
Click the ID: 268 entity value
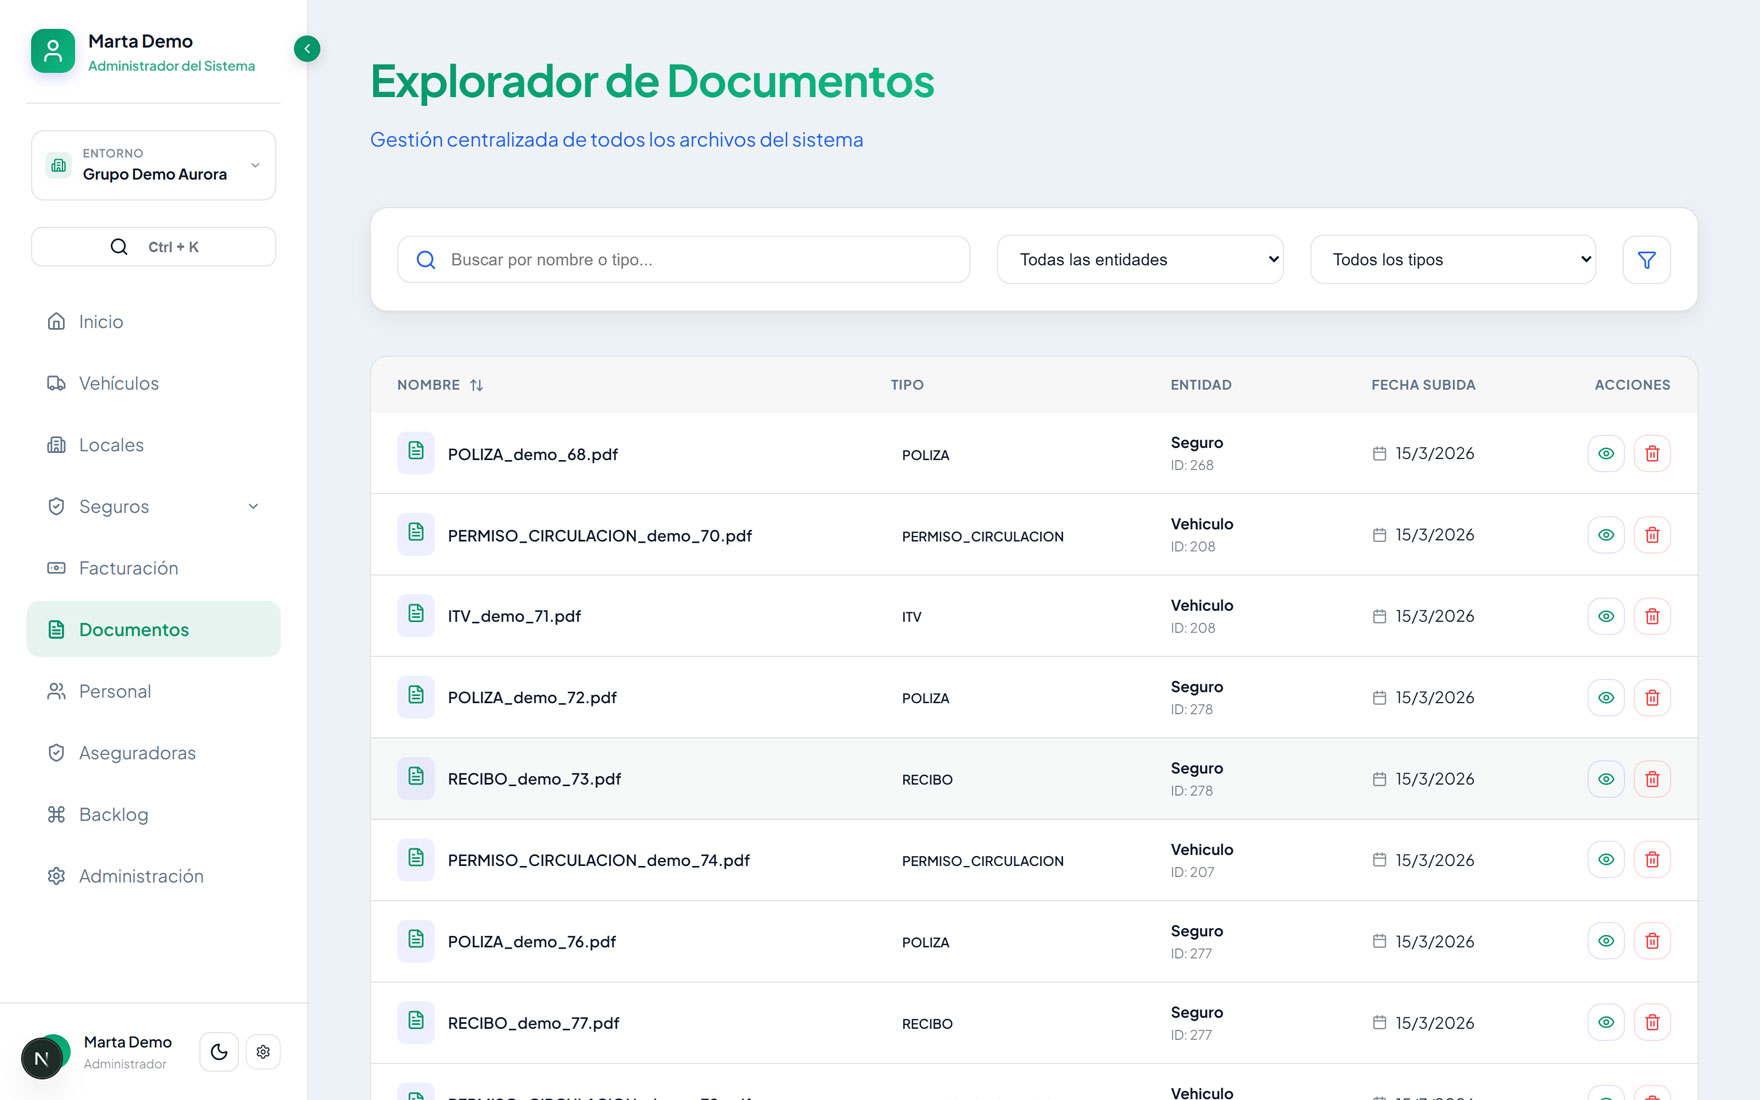(1192, 466)
